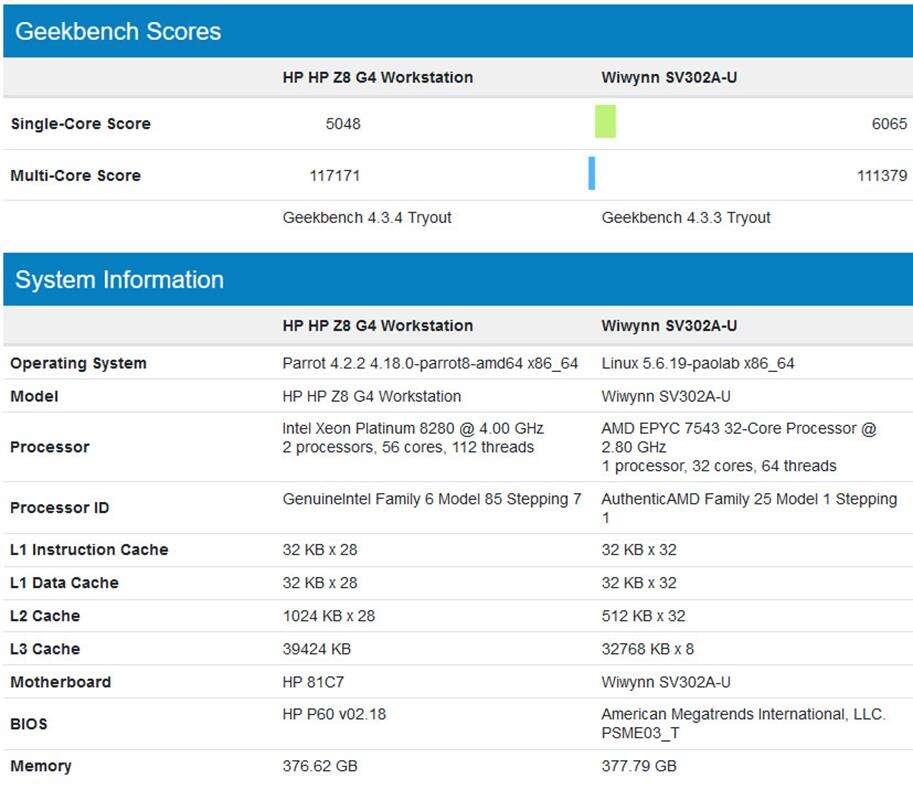Click the HP 81C7 motherboard value

(x=319, y=682)
